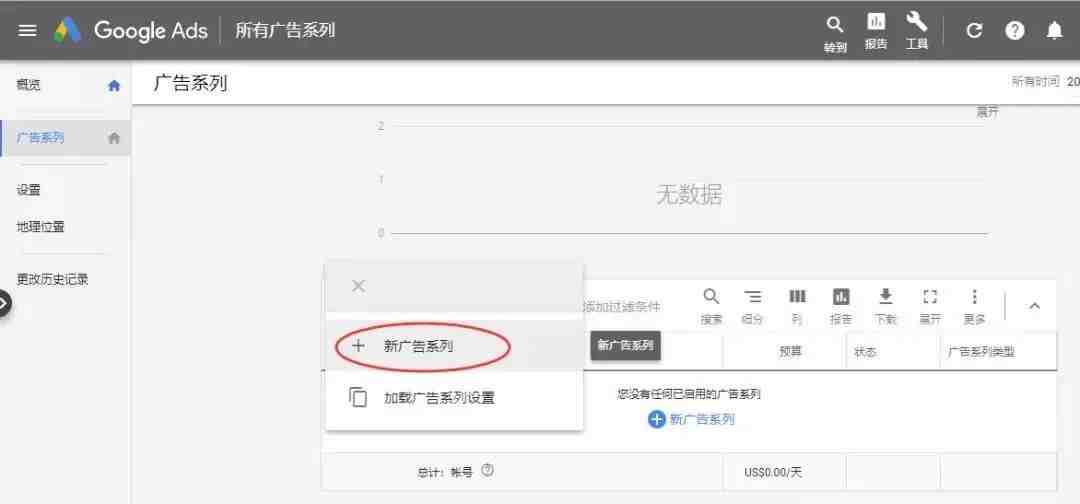Open the hamburger navigation menu
The width and height of the screenshot is (1080, 504).
tap(27, 30)
